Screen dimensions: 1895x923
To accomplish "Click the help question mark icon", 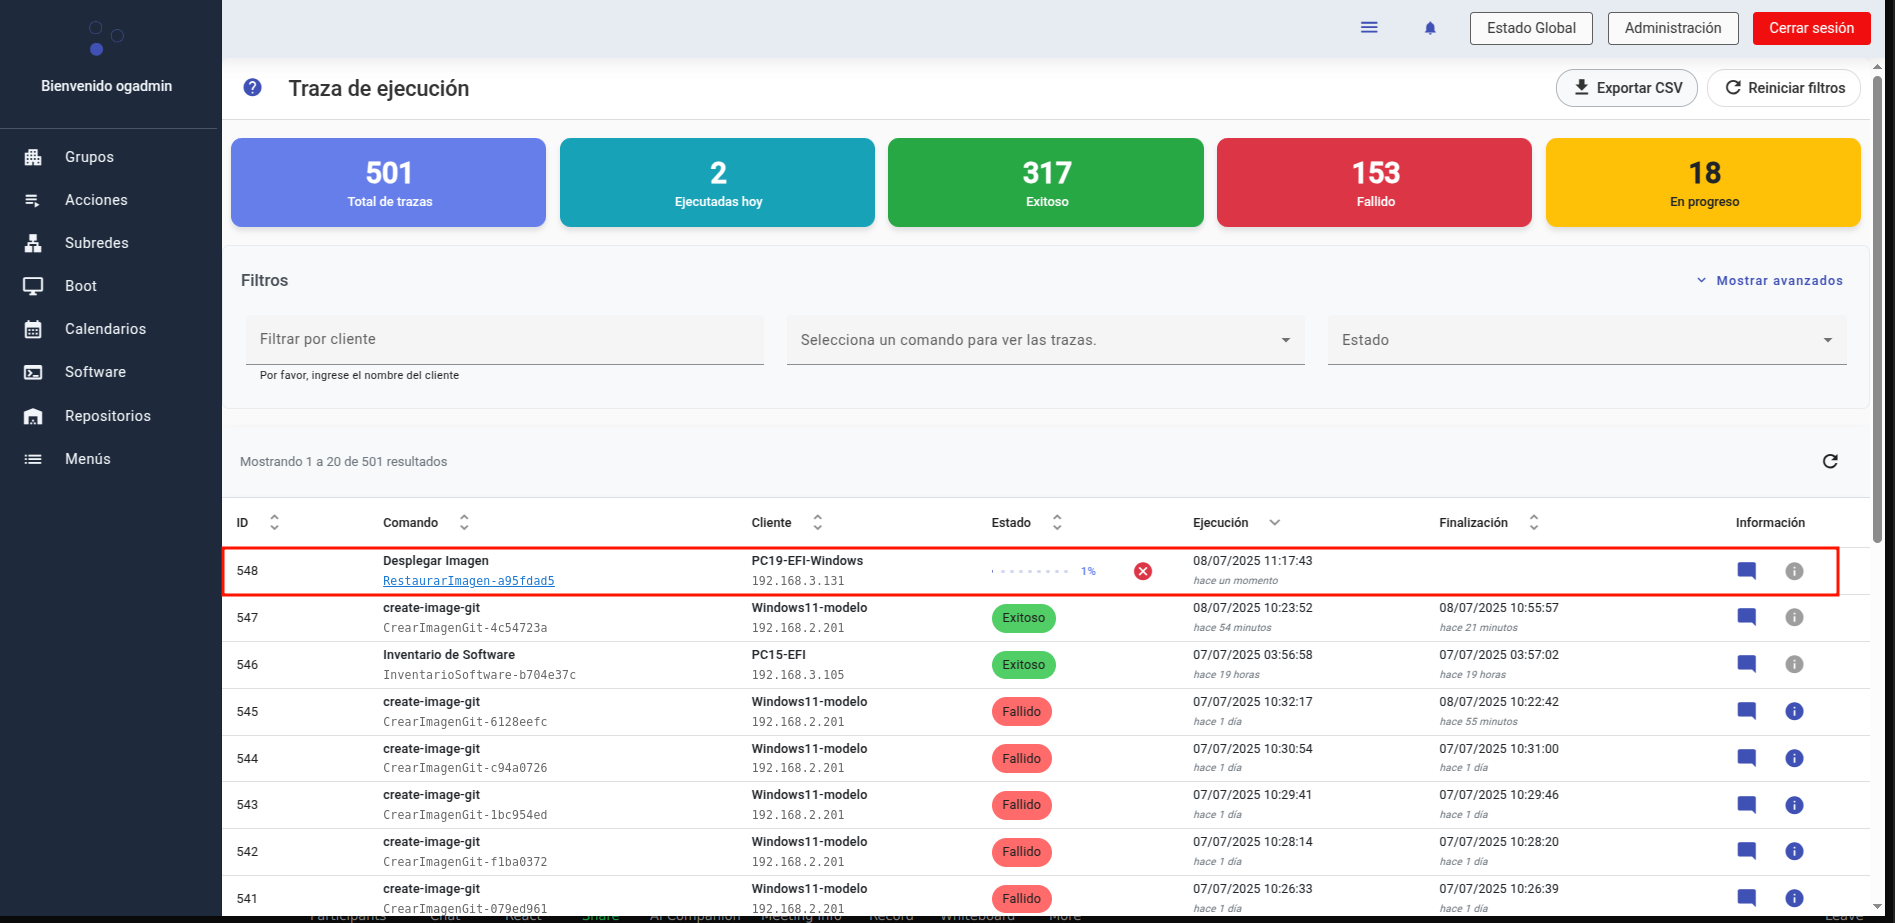I will tap(253, 88).
